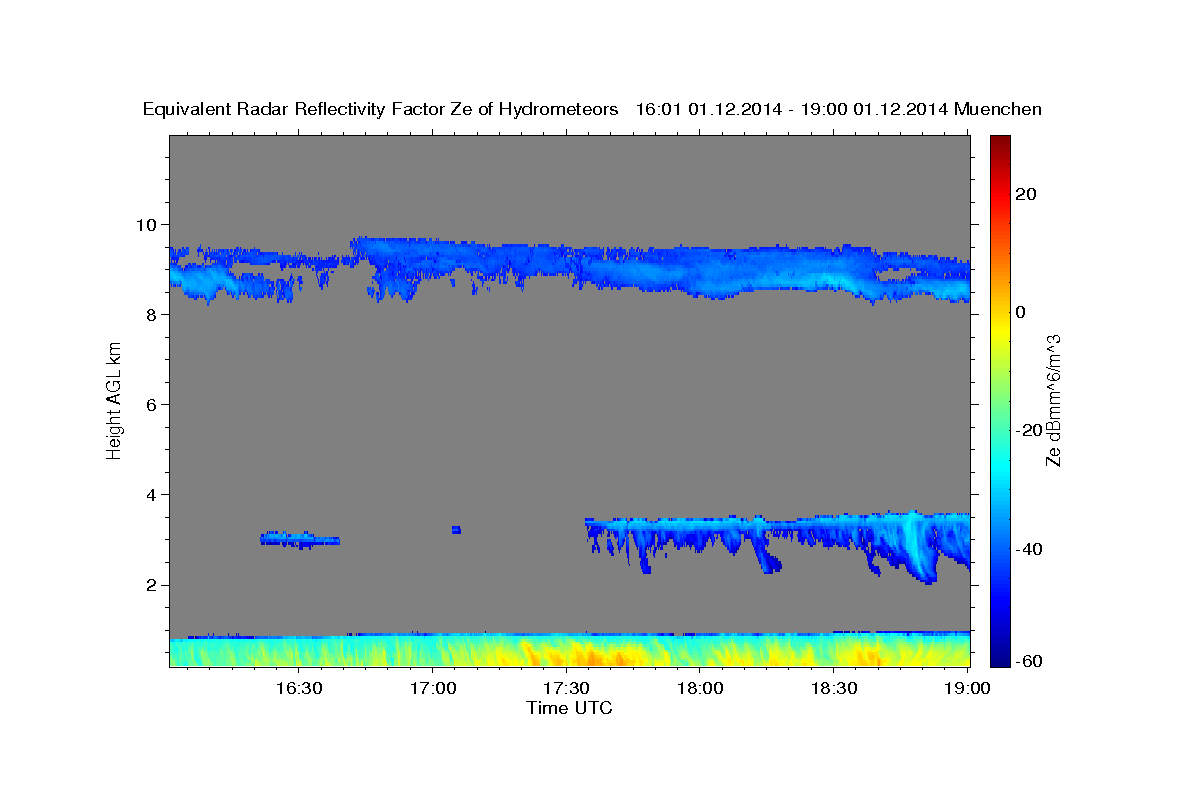Image resolution: width=1200 pixels, height=800 pixels.
Task: Click the colorbar label '-20'
Action: pos(1030,430)
